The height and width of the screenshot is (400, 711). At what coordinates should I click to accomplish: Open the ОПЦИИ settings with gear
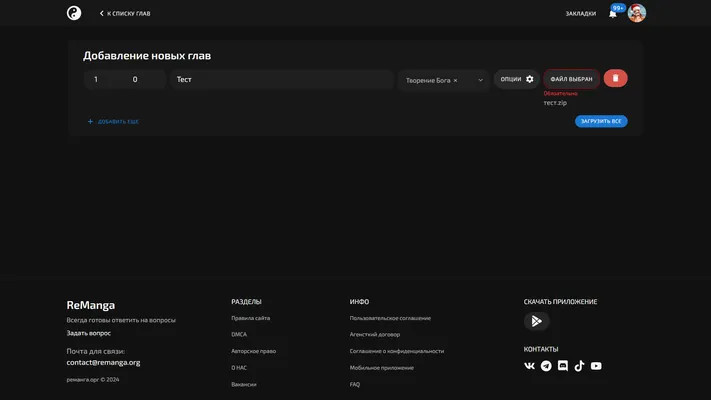pos(516,79)
